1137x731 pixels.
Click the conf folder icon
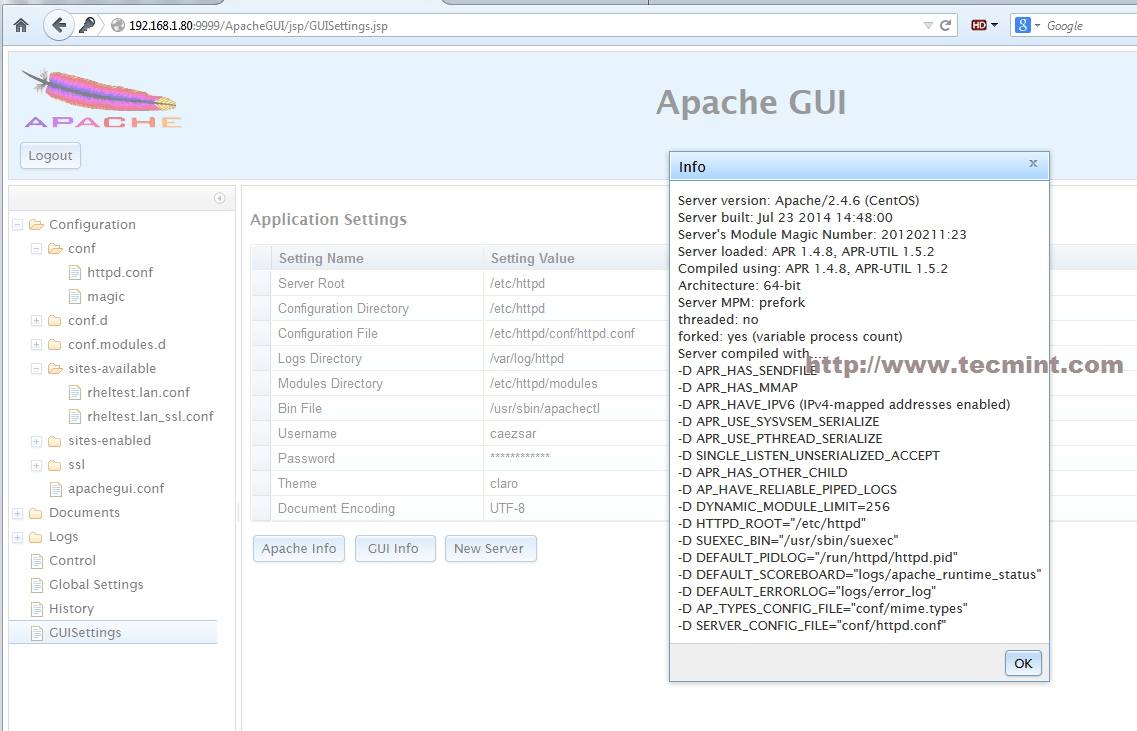[x=55, y=249]
